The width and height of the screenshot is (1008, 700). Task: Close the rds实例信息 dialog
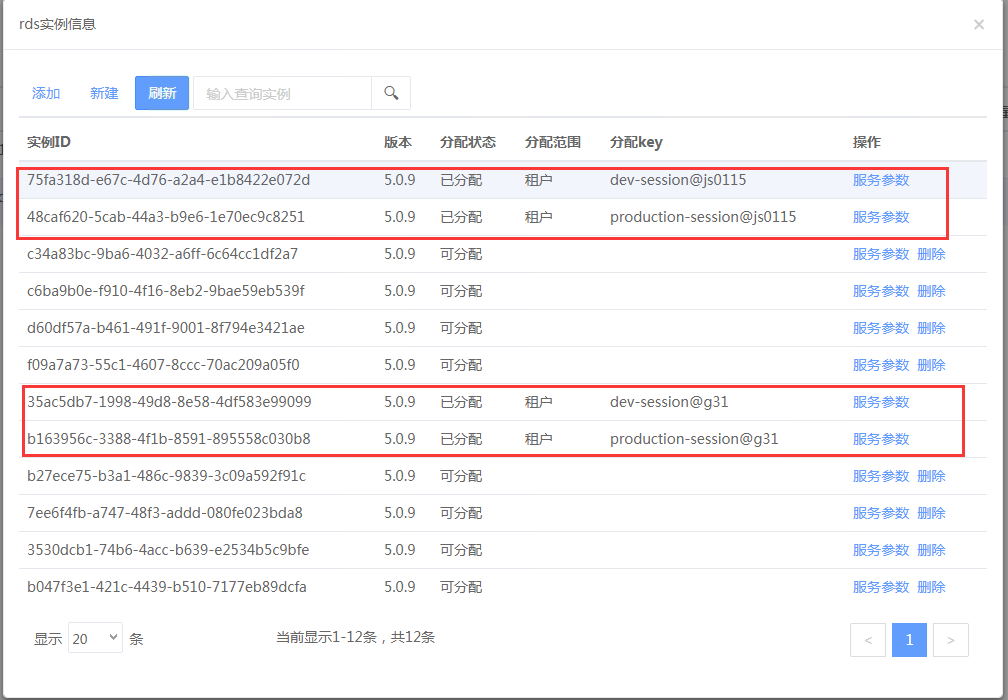(978, 24)
